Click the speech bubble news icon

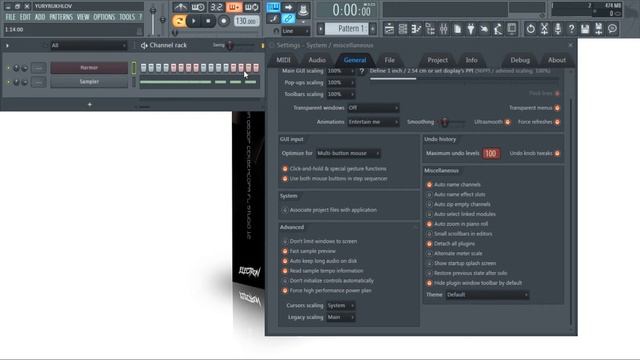[x=612, y=29]
